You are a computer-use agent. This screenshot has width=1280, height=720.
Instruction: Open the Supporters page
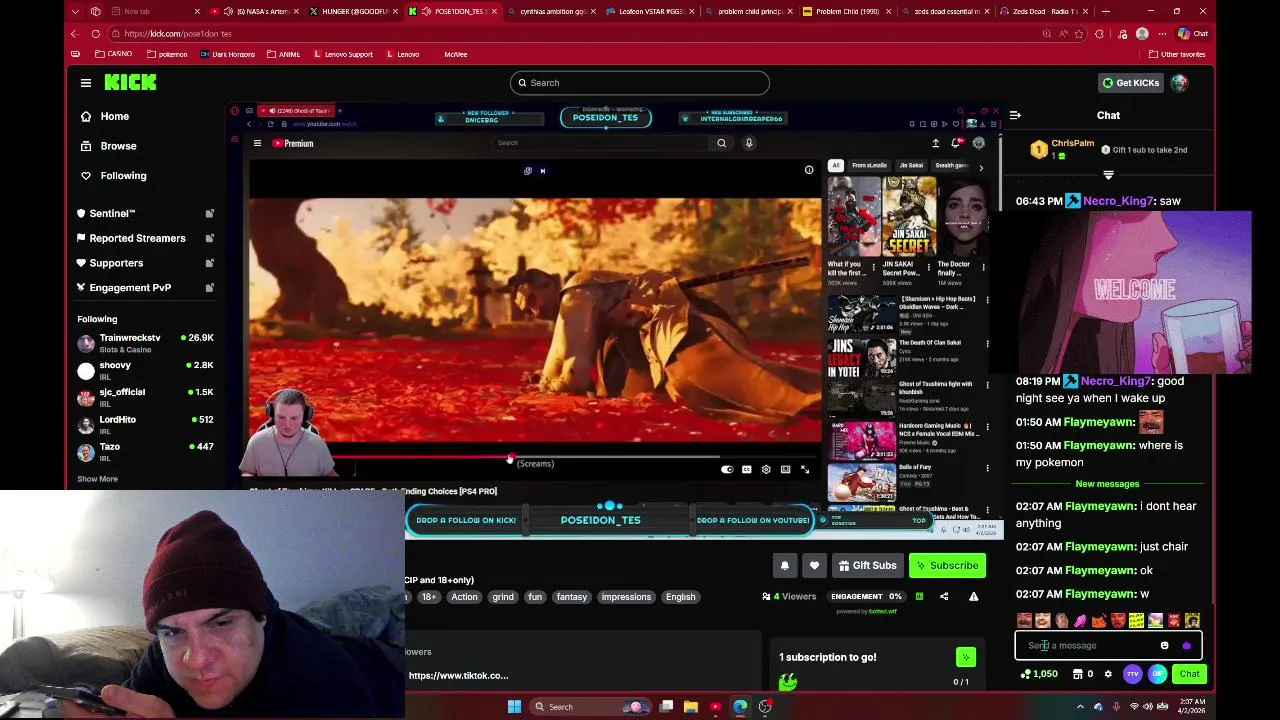(116, 263)
